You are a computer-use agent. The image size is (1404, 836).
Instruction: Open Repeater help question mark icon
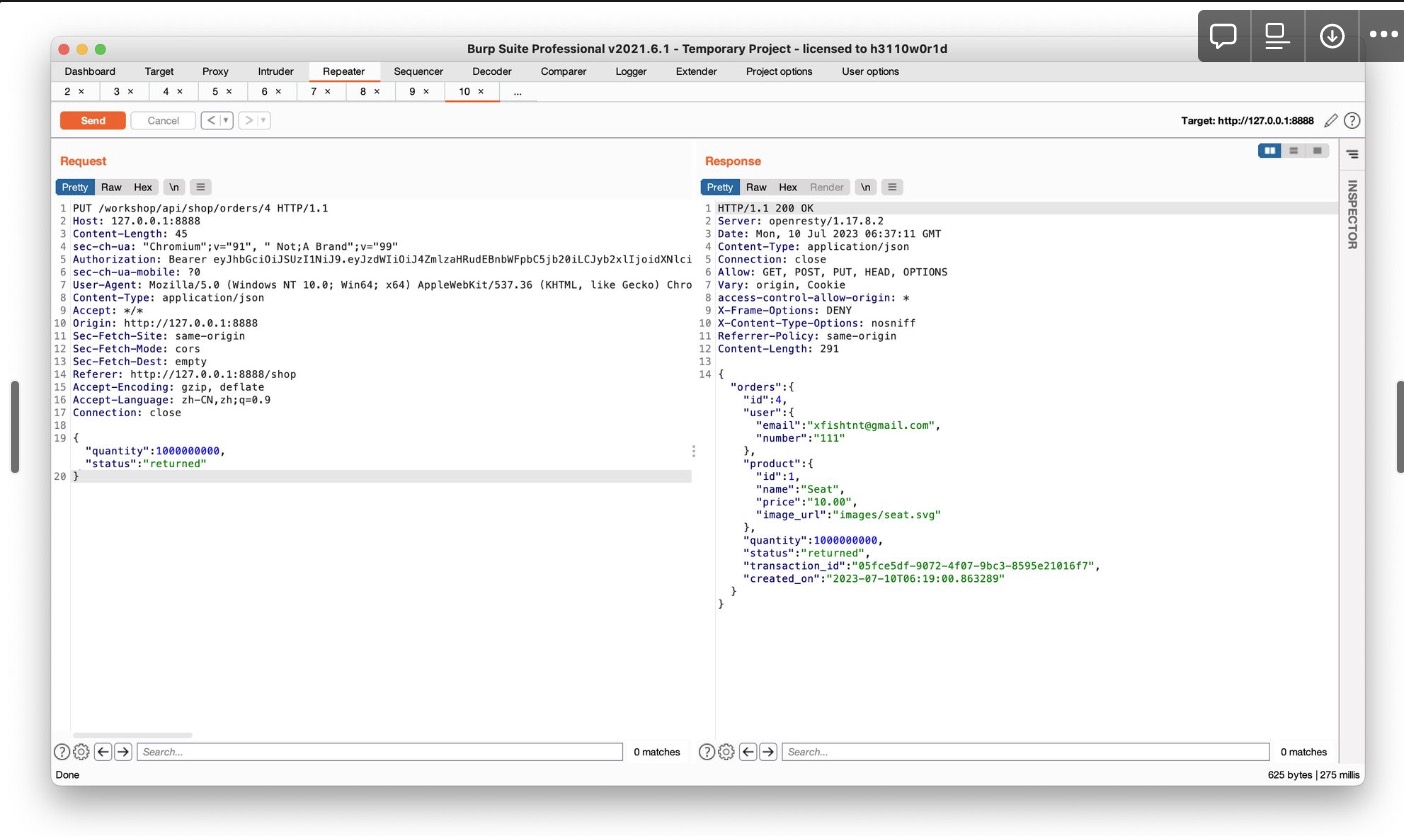pyautogui.click(x=1352, y=121)
